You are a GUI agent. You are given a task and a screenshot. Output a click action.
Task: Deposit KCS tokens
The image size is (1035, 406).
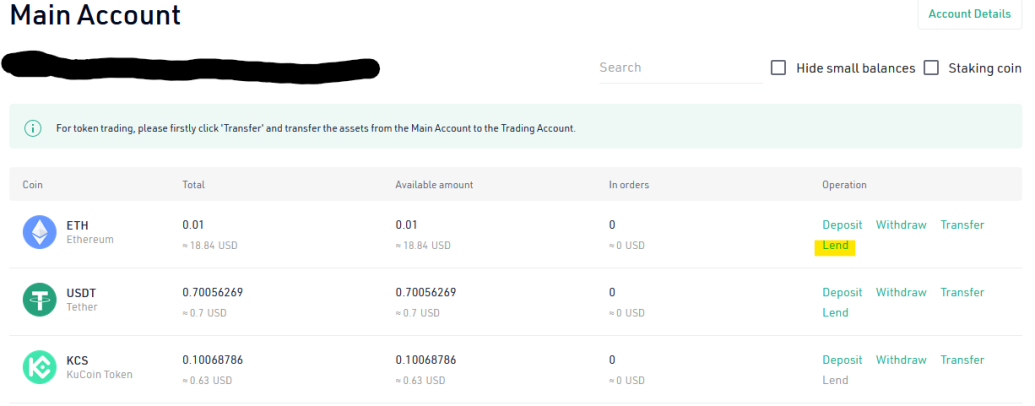[842, 360]
